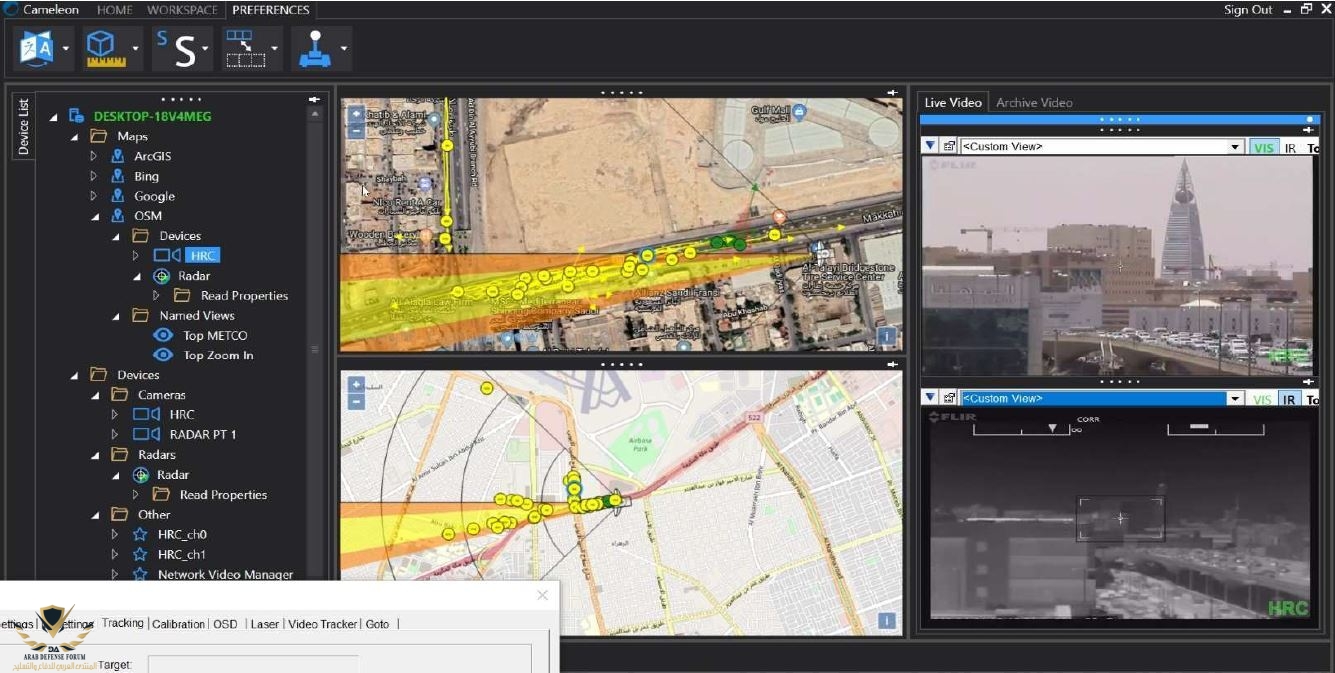Open properties icon of the infrared video pane

(949, 398)
